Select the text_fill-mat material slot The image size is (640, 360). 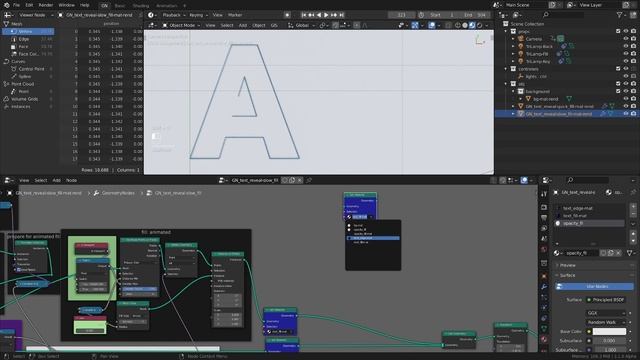590,216
